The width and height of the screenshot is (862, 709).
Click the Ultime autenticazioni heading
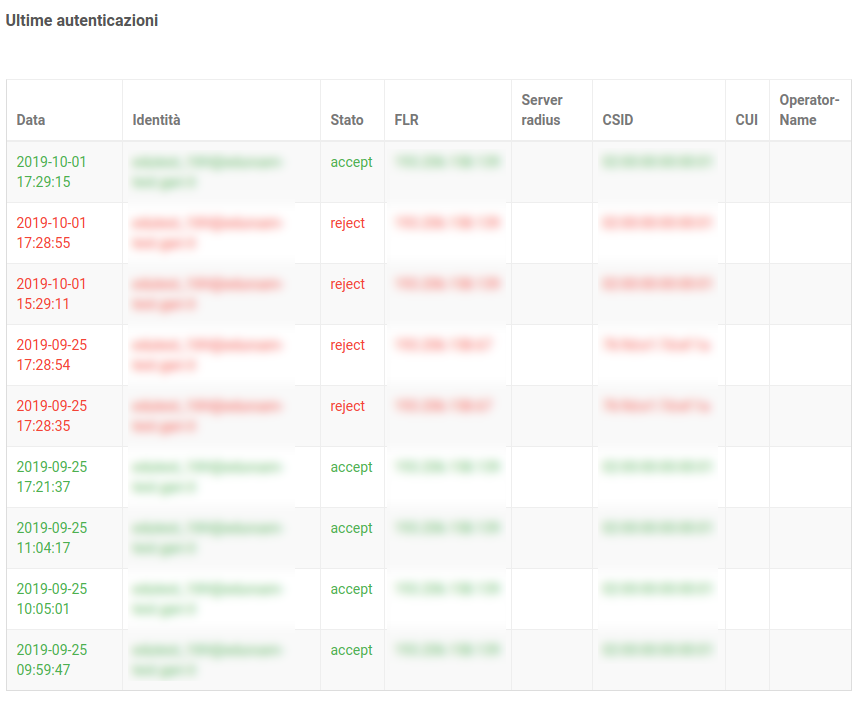(82, 20)
